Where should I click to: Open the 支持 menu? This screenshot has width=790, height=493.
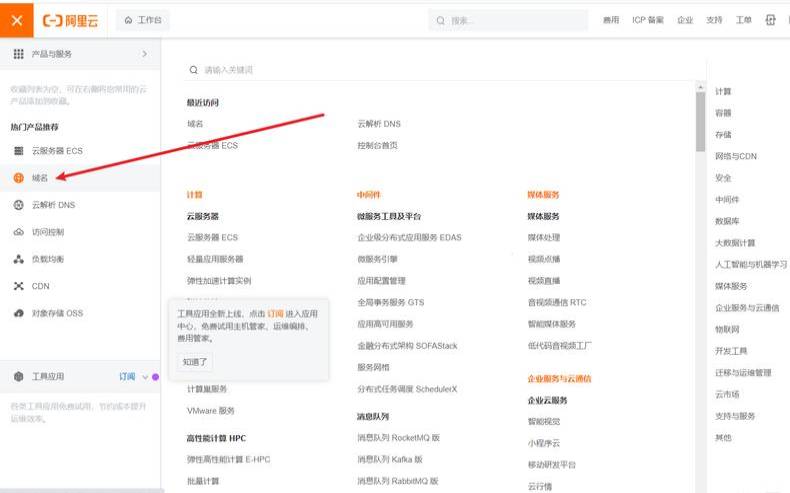714,20
